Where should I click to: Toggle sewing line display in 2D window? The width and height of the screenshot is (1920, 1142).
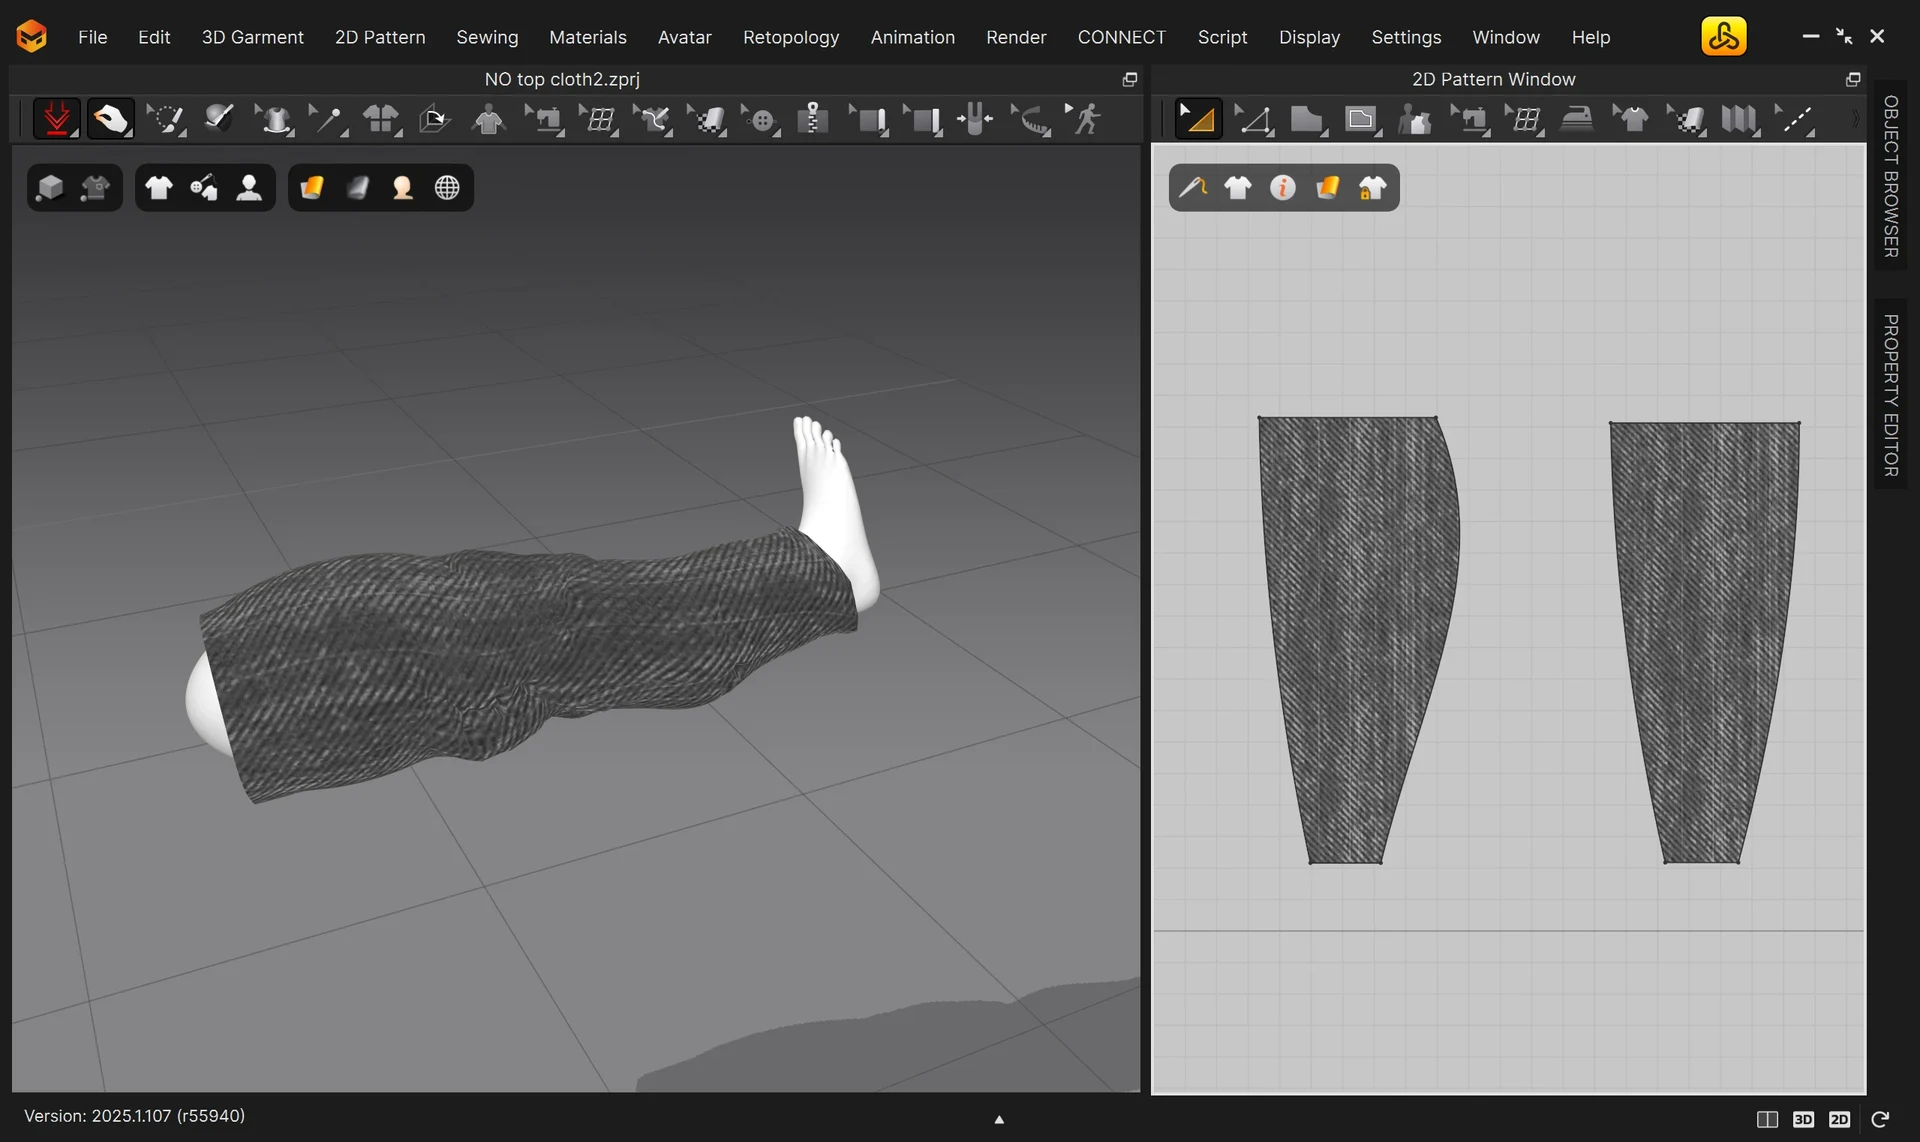pos(1193,188)
